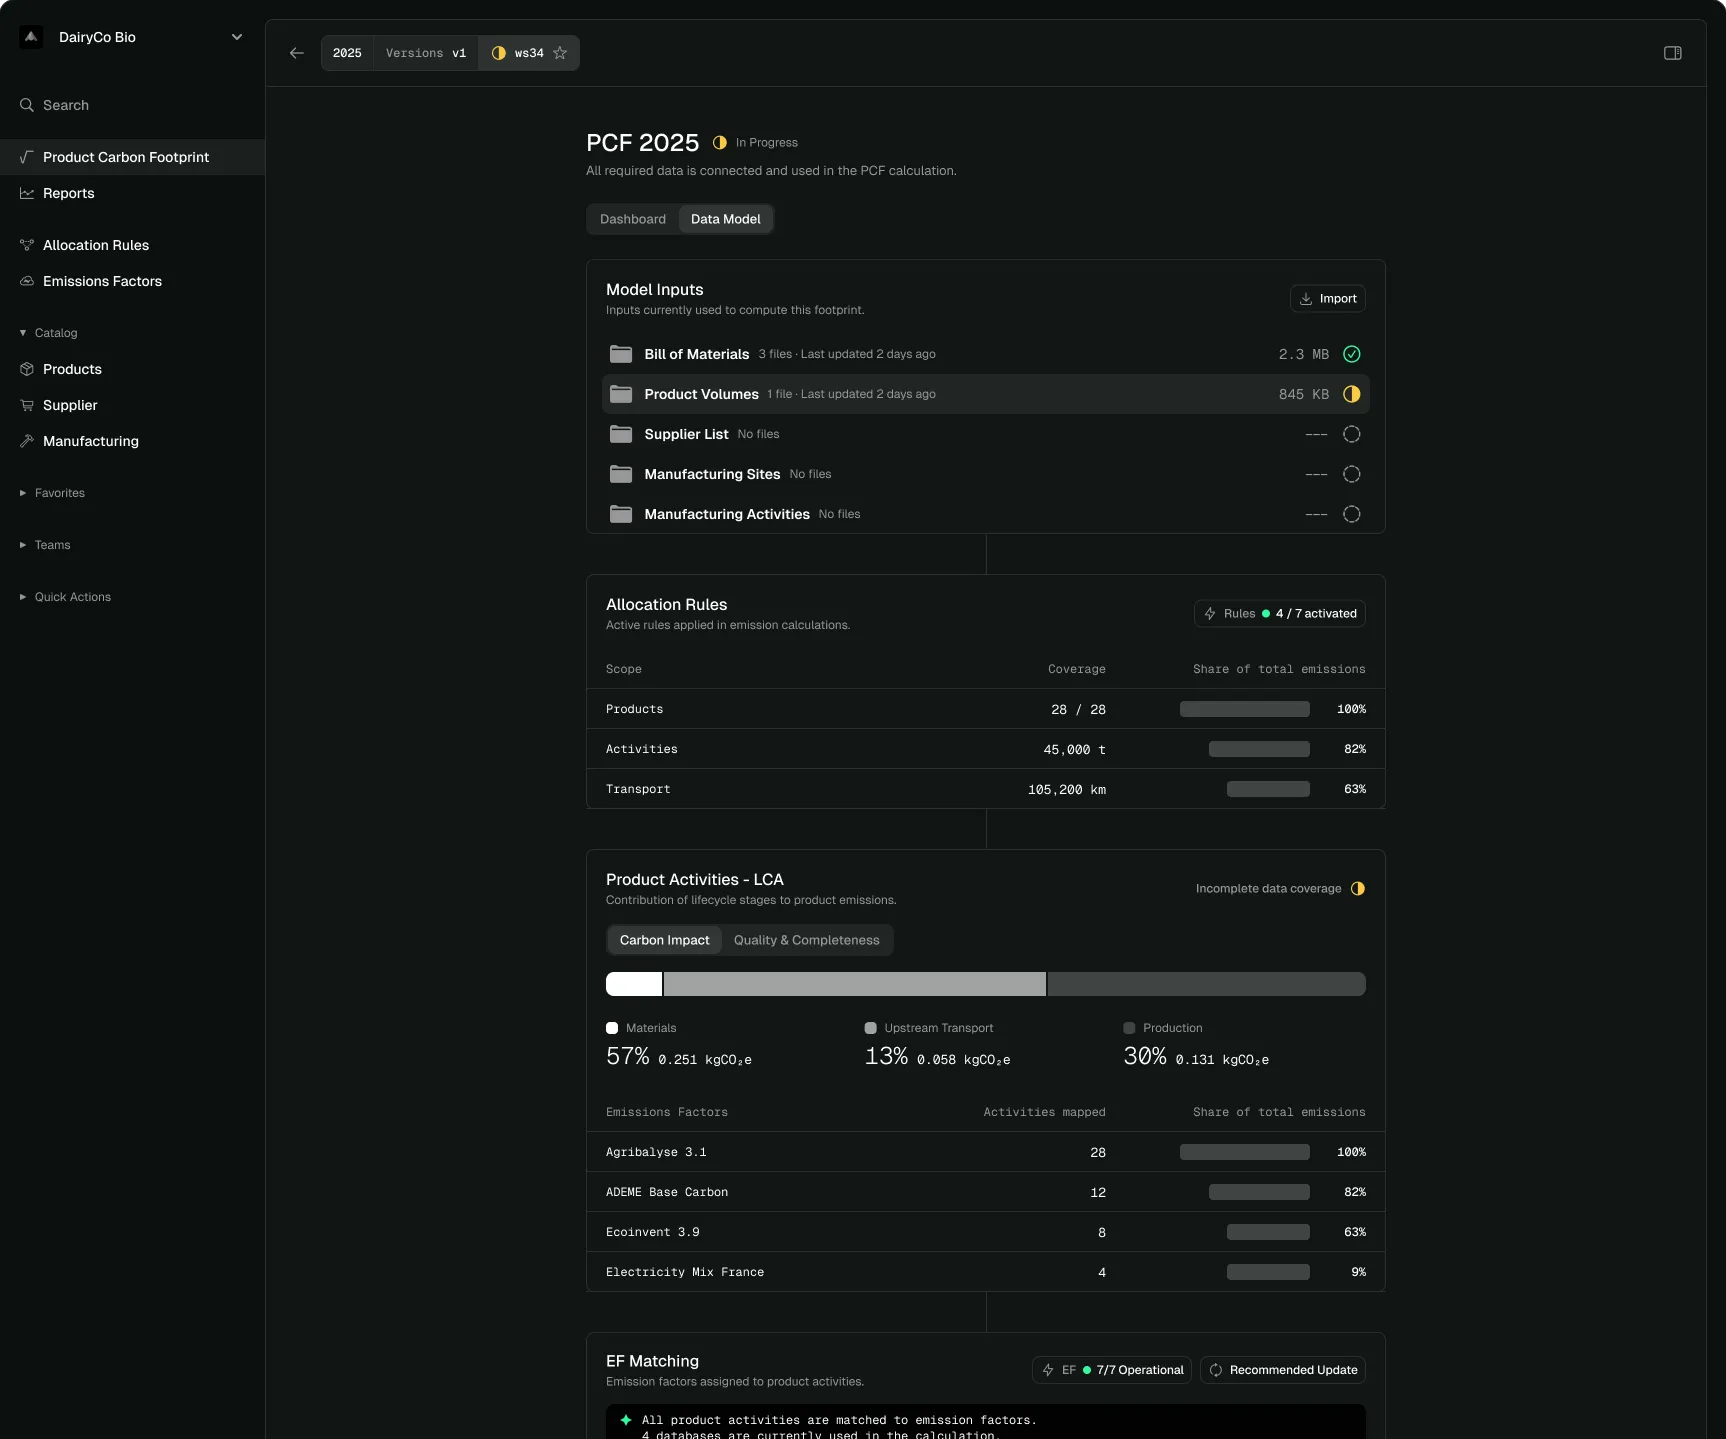The height and width of the screenshot is (1439, 1726).
Task: Open the Supplier List row label
Action: (x=687, y=434)
